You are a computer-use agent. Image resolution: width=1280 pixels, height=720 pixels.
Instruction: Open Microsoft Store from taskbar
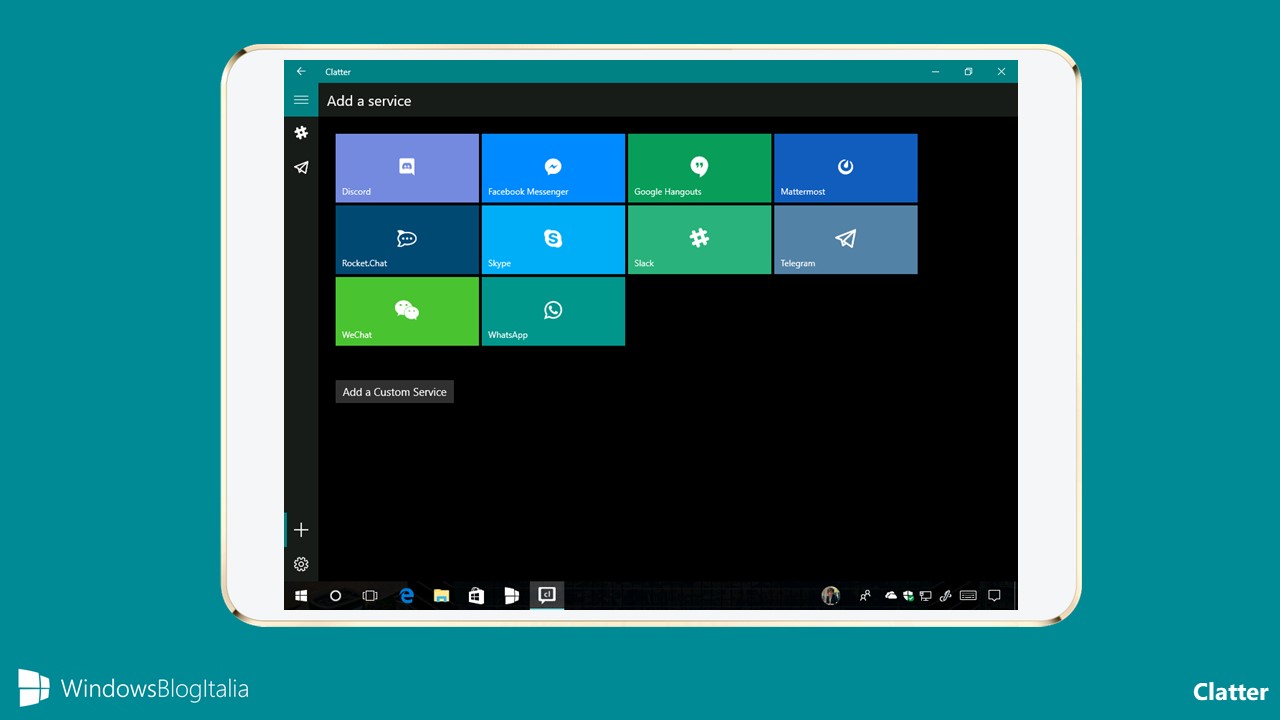tap(476, 596)
